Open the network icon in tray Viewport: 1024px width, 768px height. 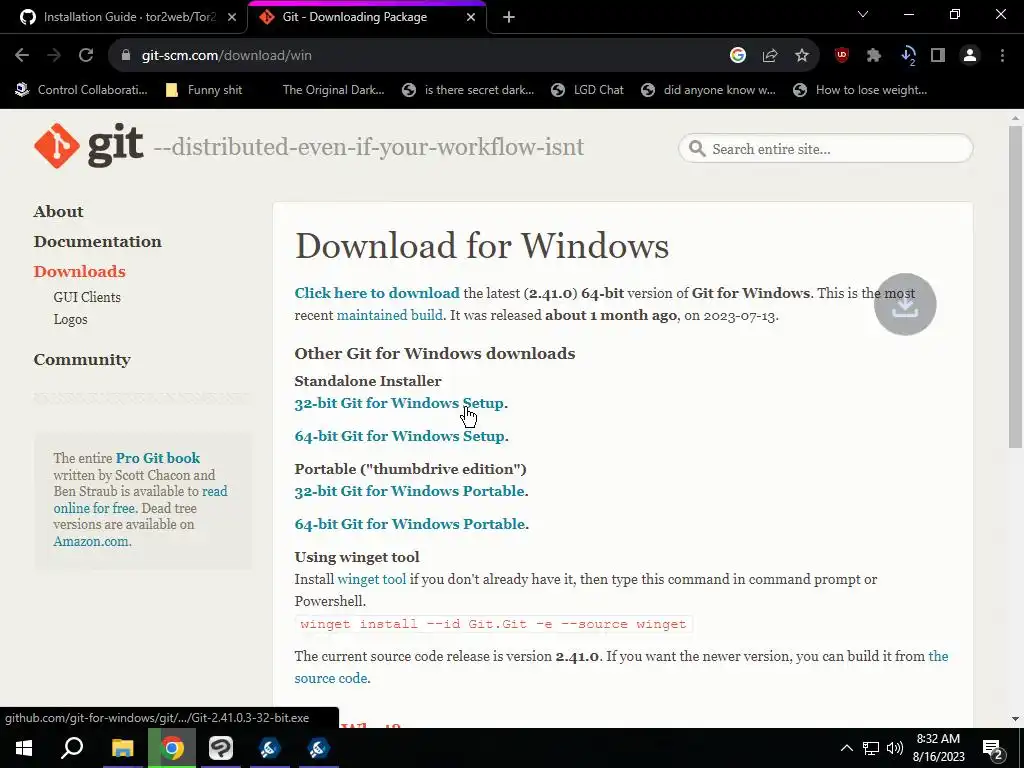point(871,748)
